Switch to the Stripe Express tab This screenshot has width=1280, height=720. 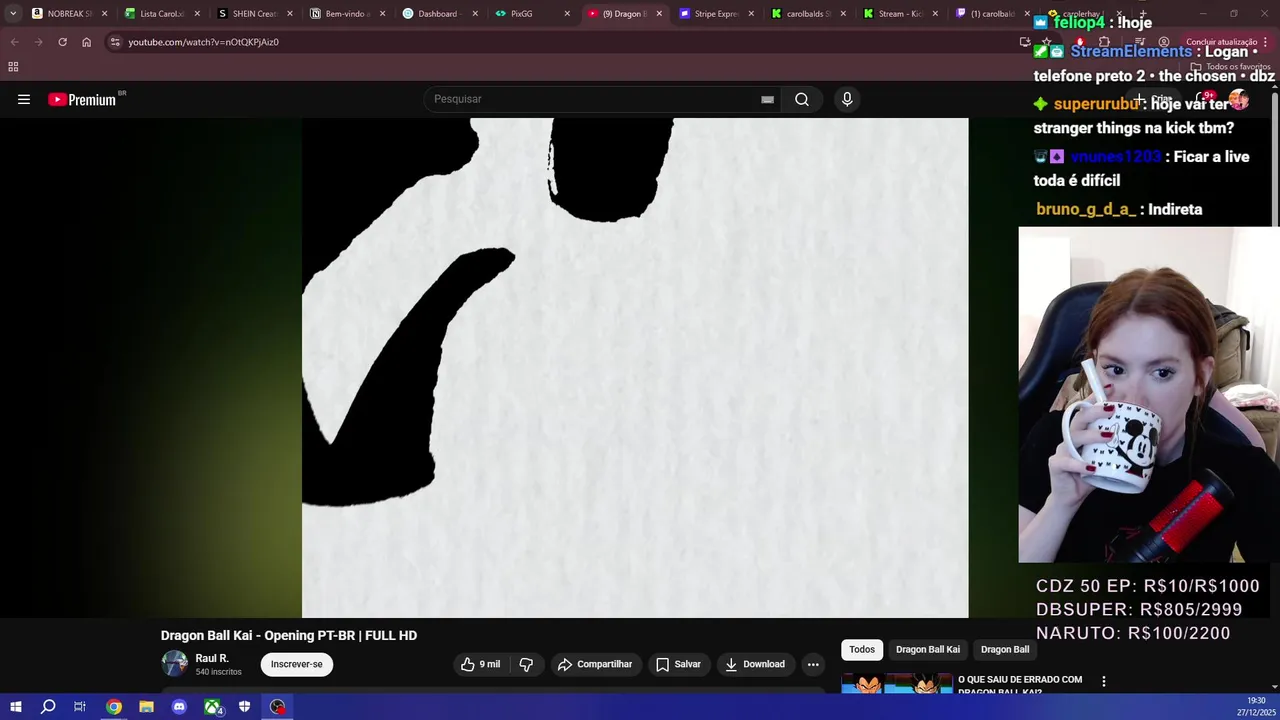(x=715, y=14)
